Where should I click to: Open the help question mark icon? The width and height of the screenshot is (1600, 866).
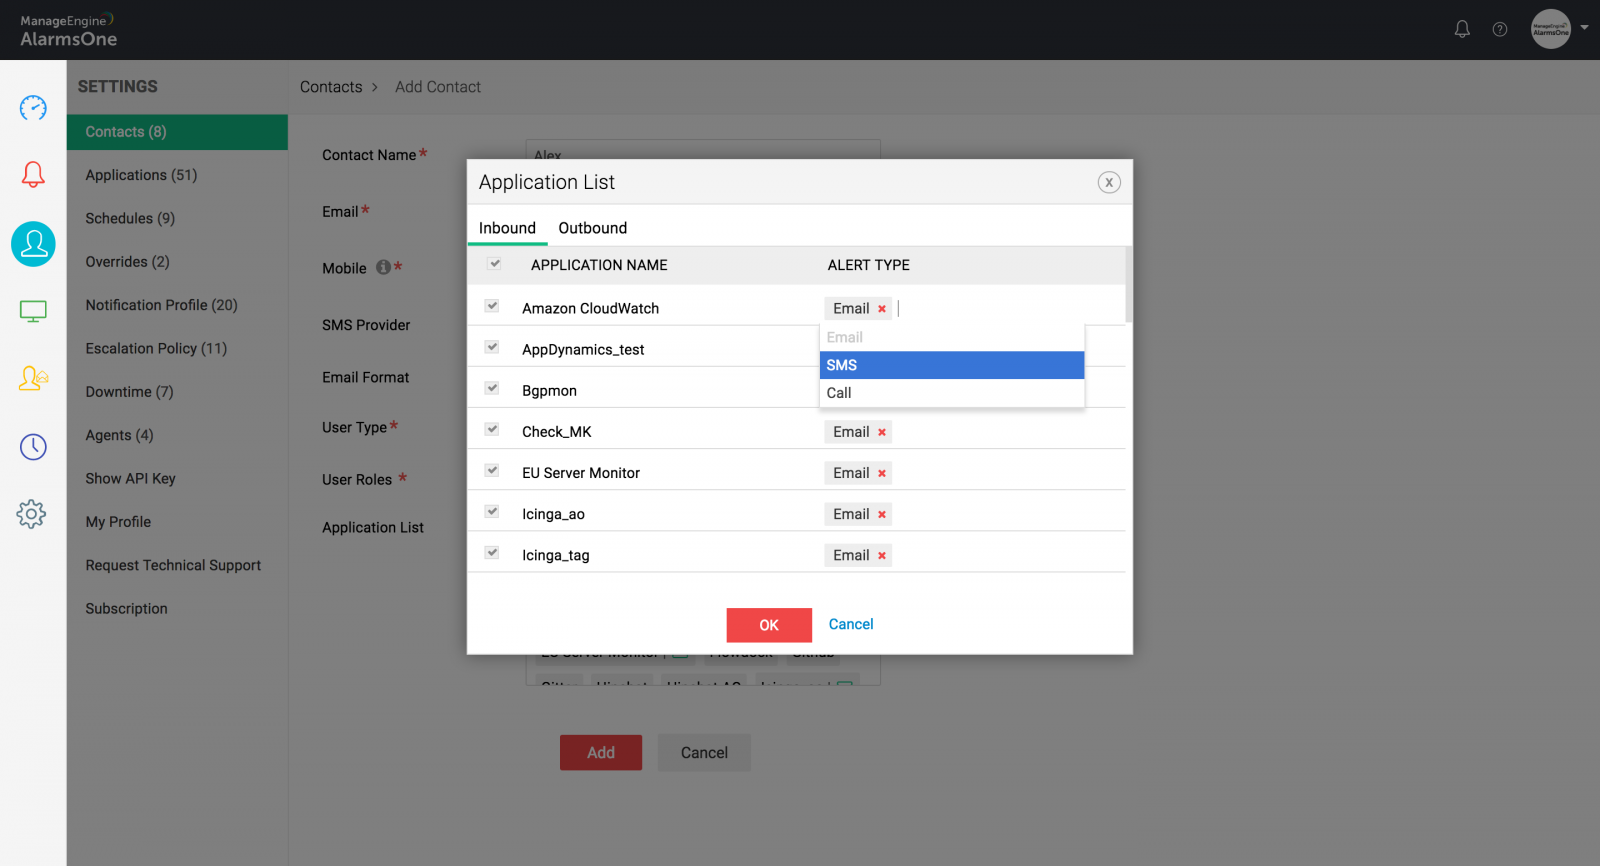1500,29
